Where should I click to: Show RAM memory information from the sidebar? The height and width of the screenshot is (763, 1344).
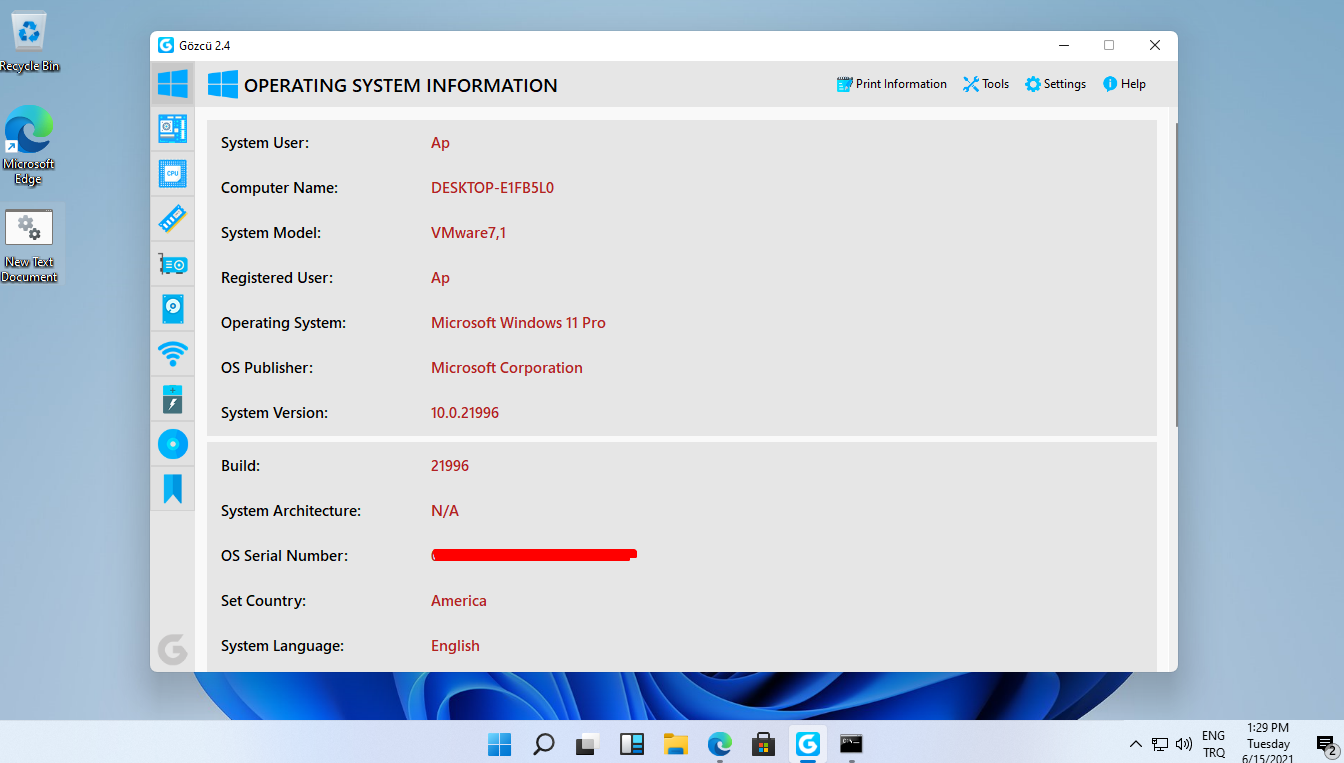(172, 219)
